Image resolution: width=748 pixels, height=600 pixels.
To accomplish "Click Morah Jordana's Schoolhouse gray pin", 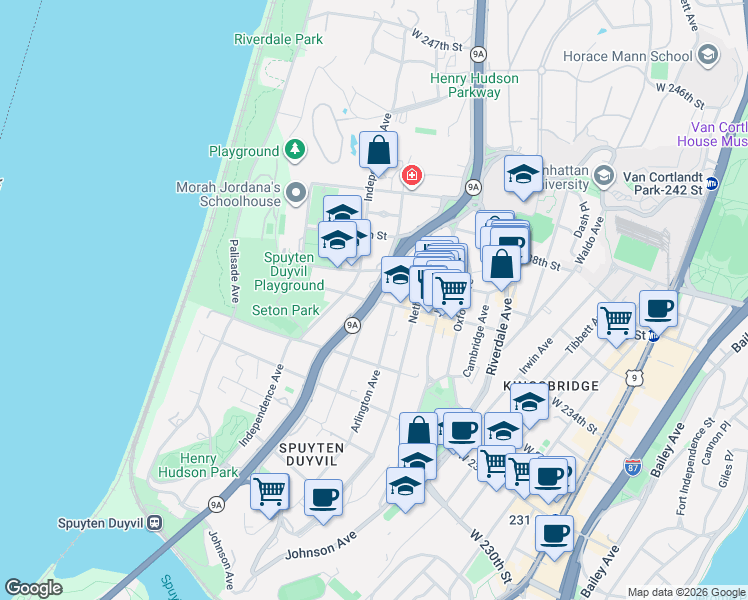I will point(296,194).
